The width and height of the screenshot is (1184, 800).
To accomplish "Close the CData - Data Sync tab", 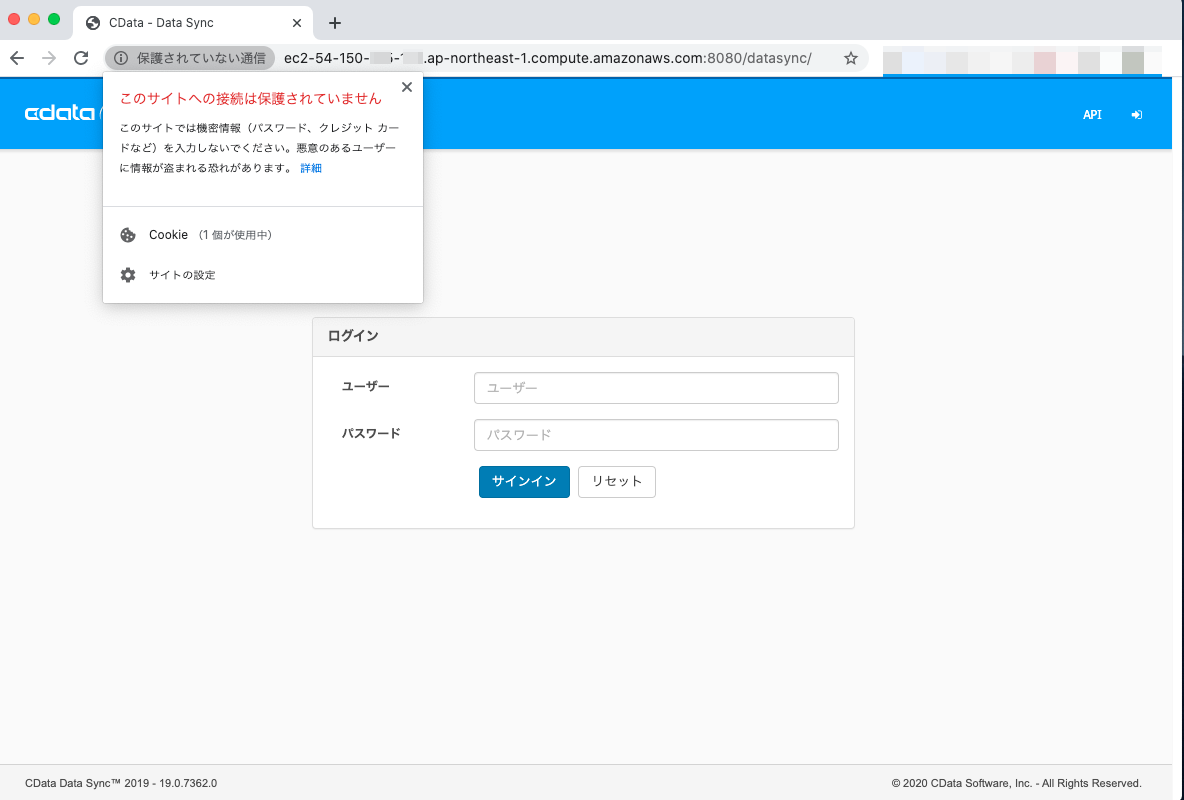I will pos(297,23).
